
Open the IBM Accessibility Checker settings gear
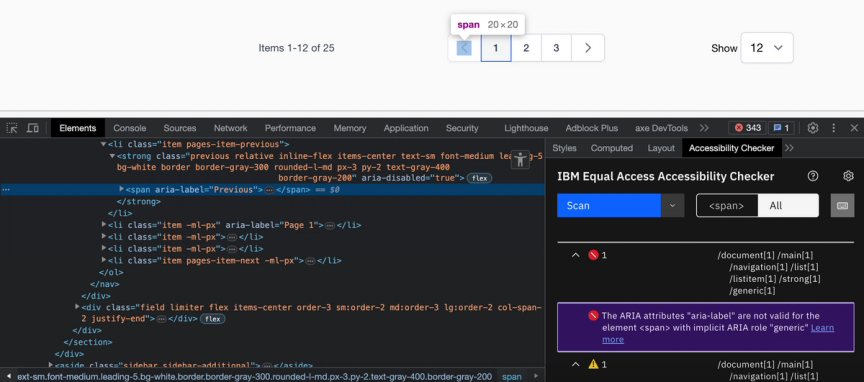click(x=848, y=176)
